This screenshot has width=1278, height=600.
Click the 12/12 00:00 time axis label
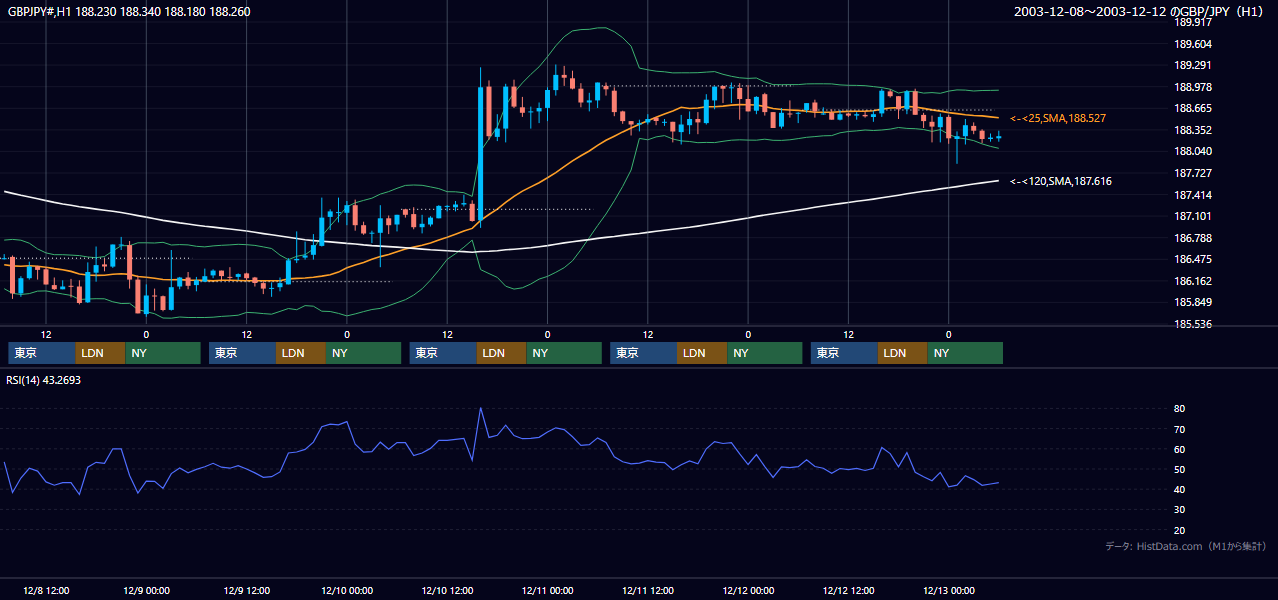pyautogui.click(x=748, y=590)
